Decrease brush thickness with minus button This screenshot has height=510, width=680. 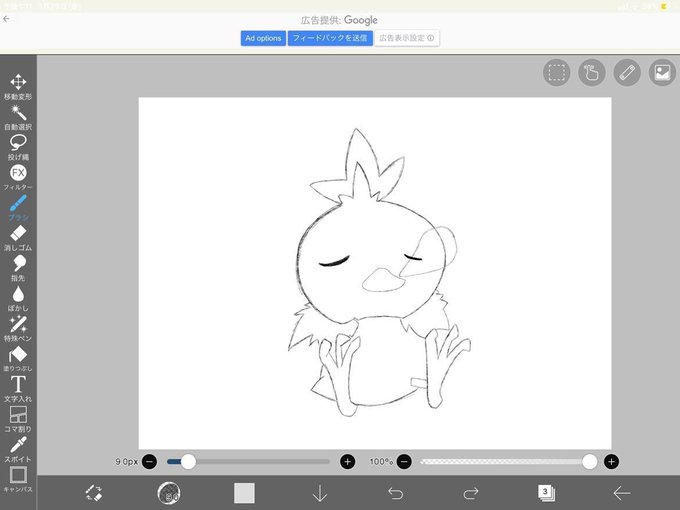pyautogui.click(x=150, y=461)
